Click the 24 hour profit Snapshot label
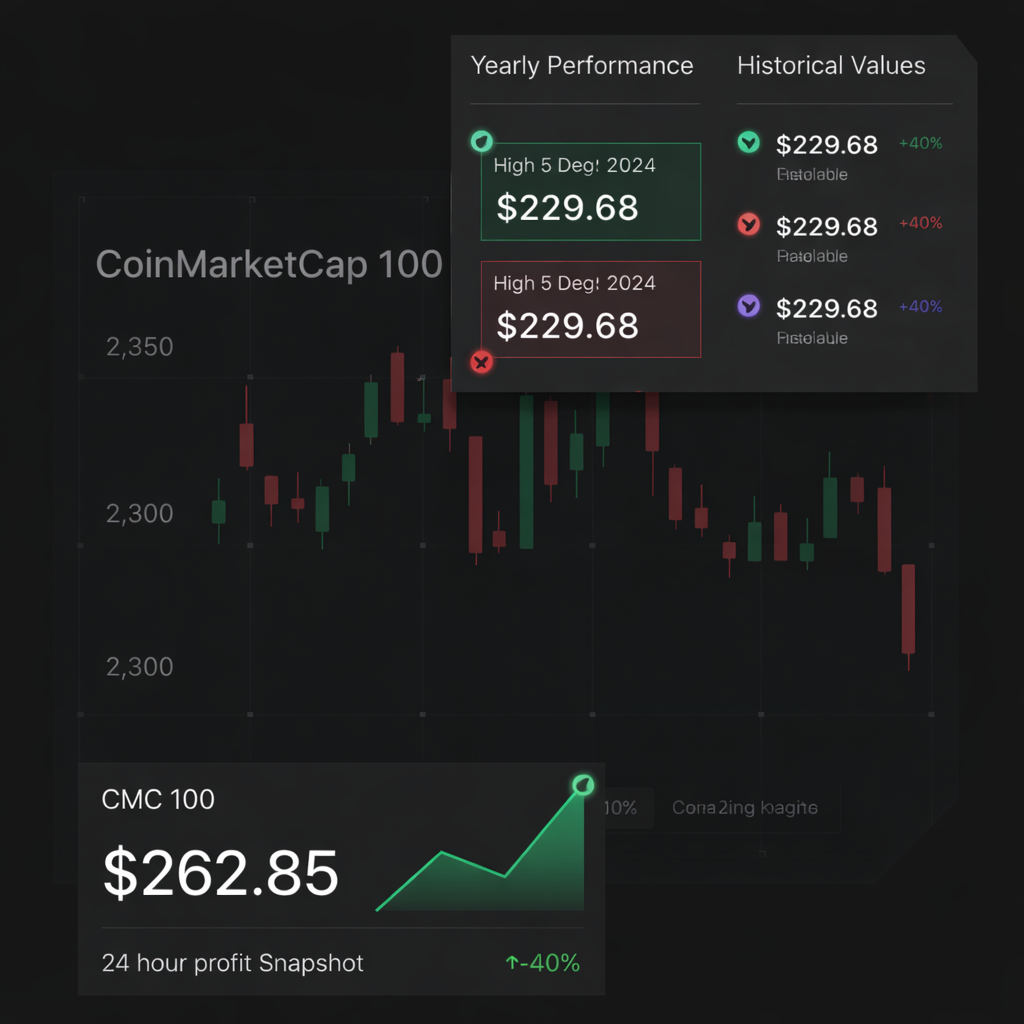Image resolution: width=1024 pixels, height=1024 pixels. click(233, 963)
